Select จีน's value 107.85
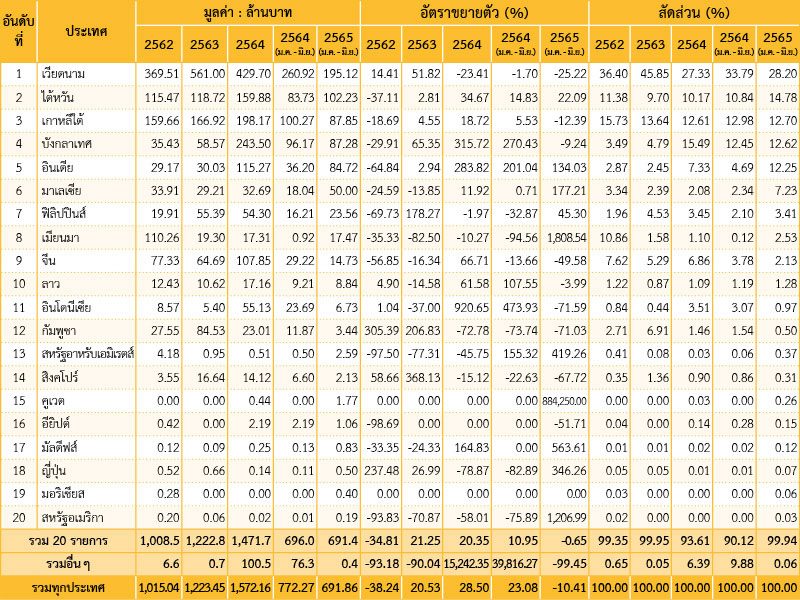800x600 pixels. (254, 261)
